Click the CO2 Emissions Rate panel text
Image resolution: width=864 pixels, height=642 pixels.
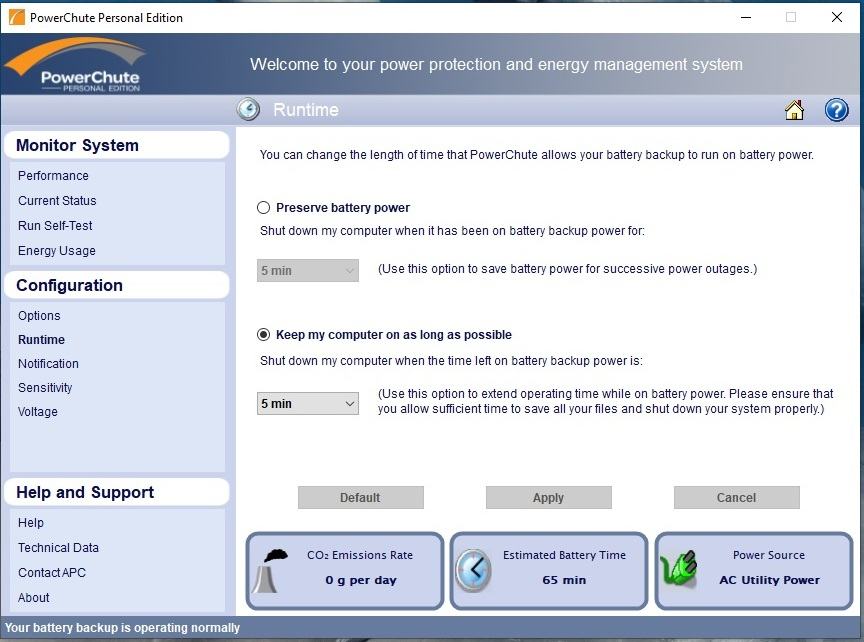(360, 555)
